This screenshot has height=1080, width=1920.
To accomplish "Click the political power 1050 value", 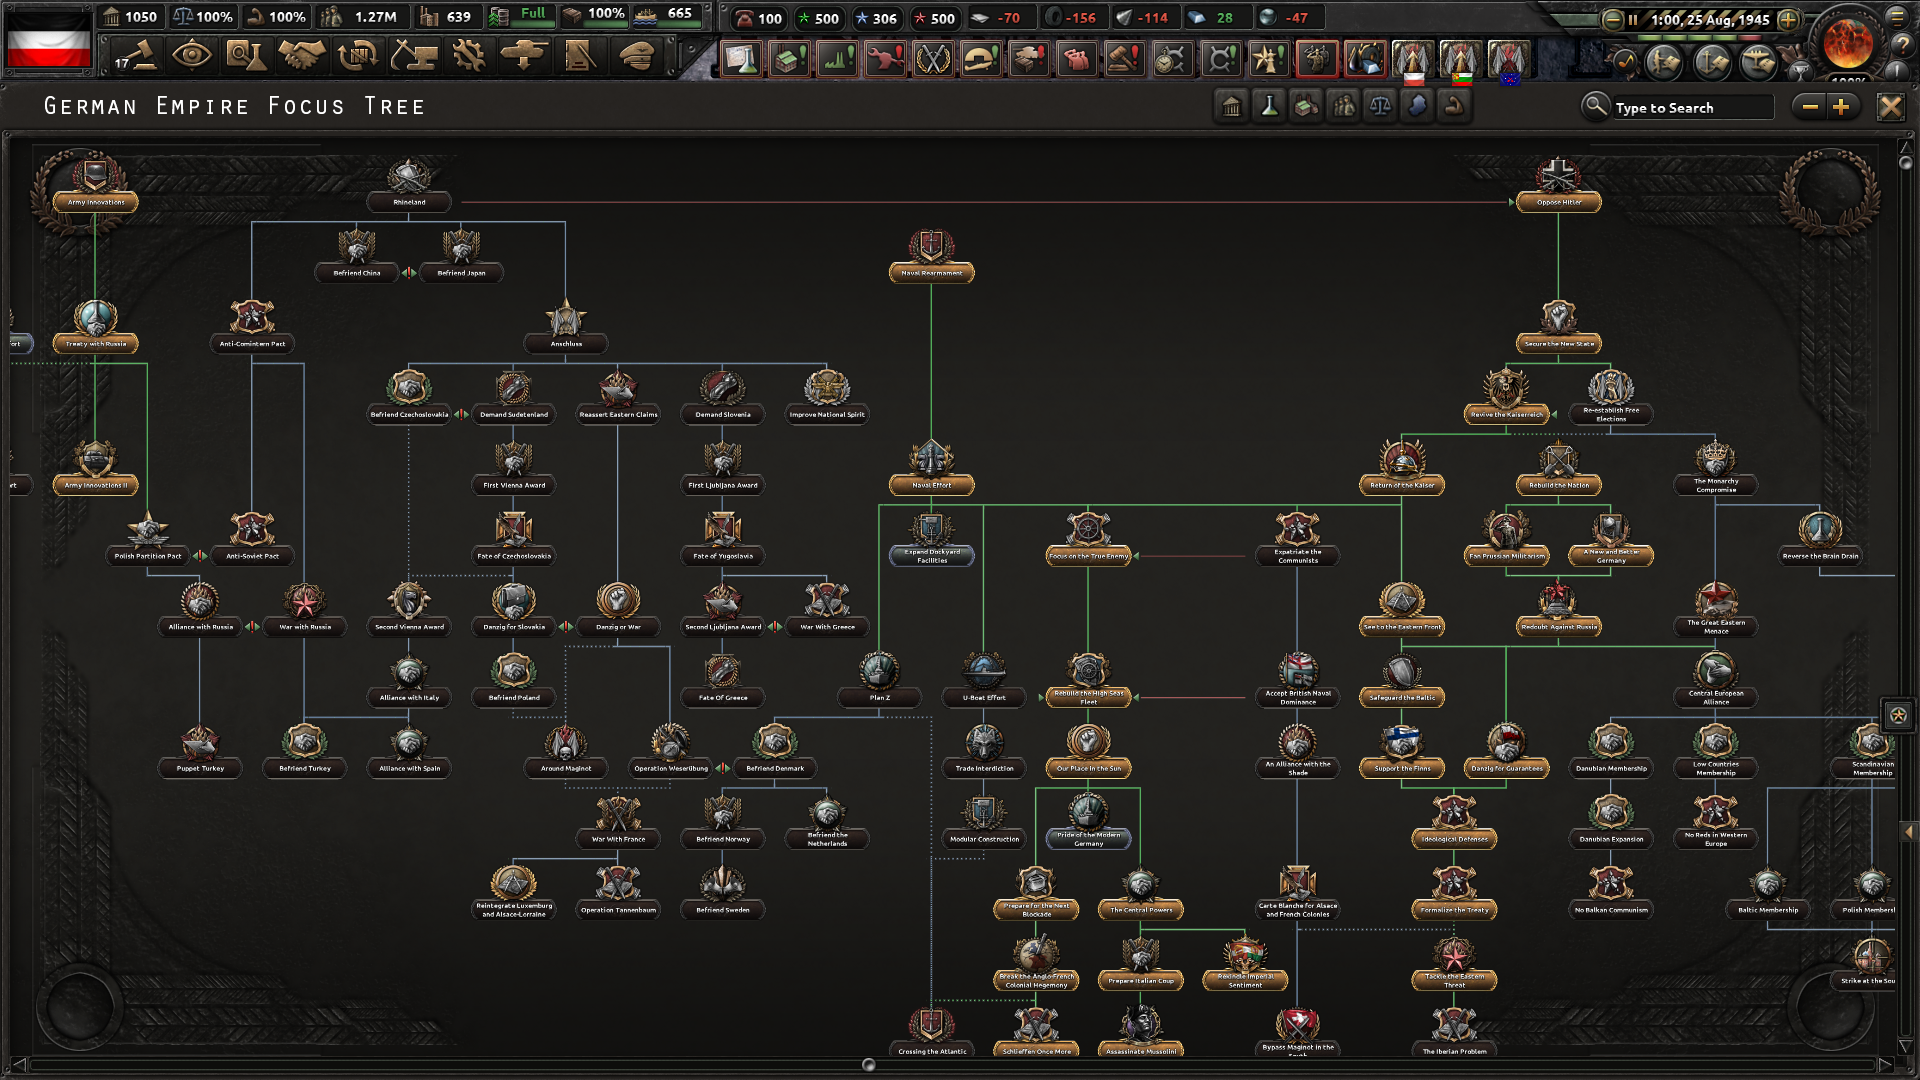I will tap(130, 16).
